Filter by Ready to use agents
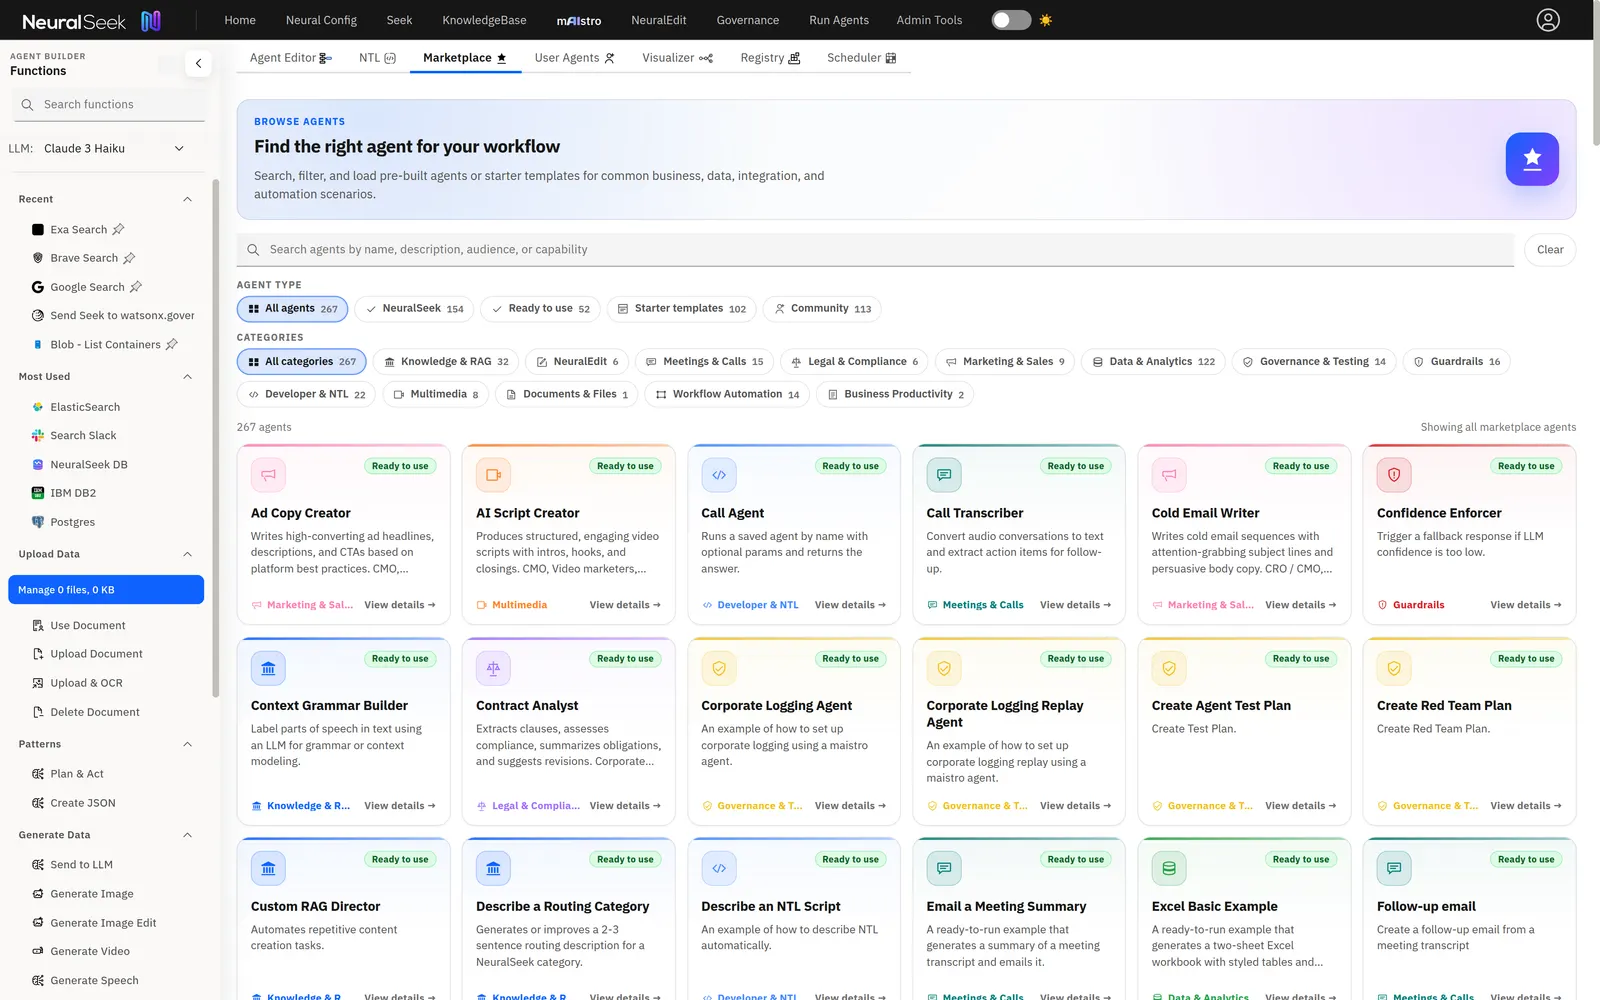 (x=541, y=309)
